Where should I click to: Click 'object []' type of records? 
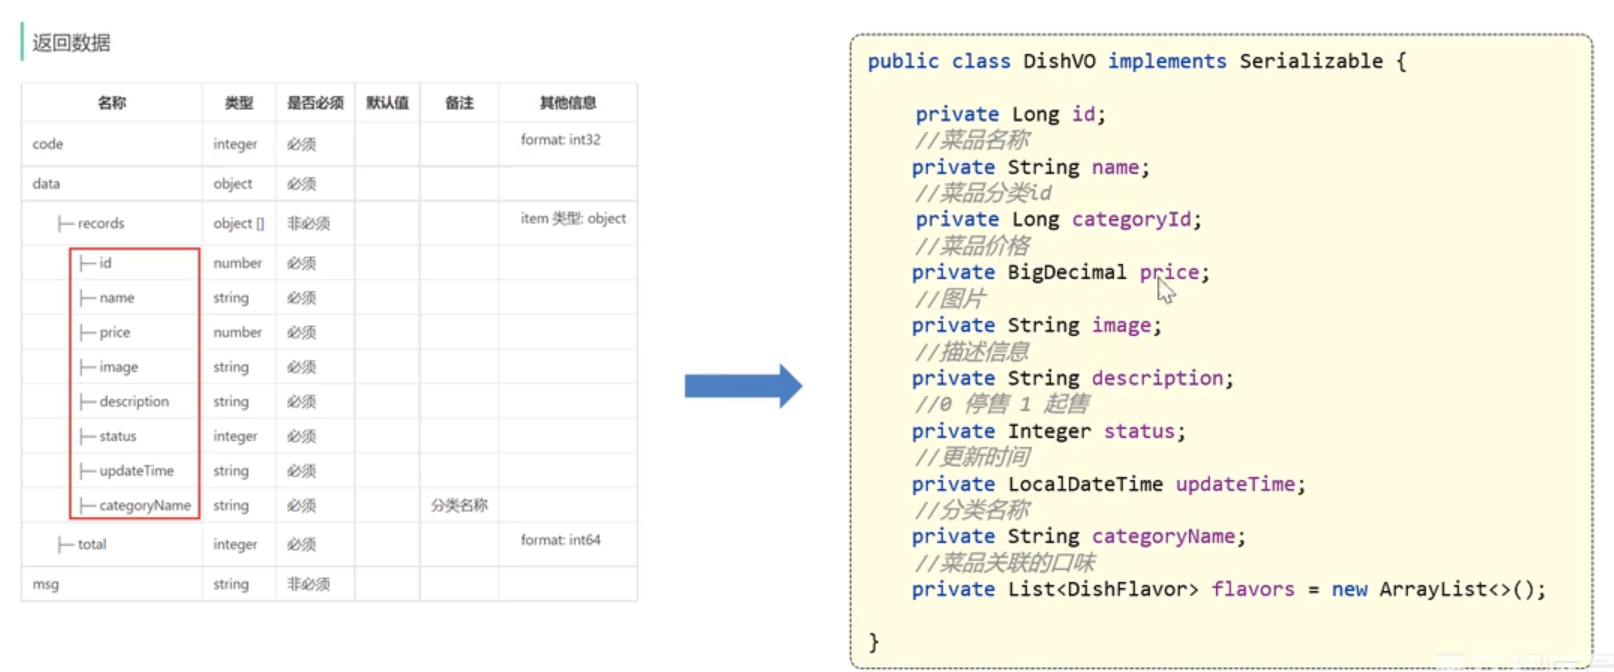[x=239, y=223]
